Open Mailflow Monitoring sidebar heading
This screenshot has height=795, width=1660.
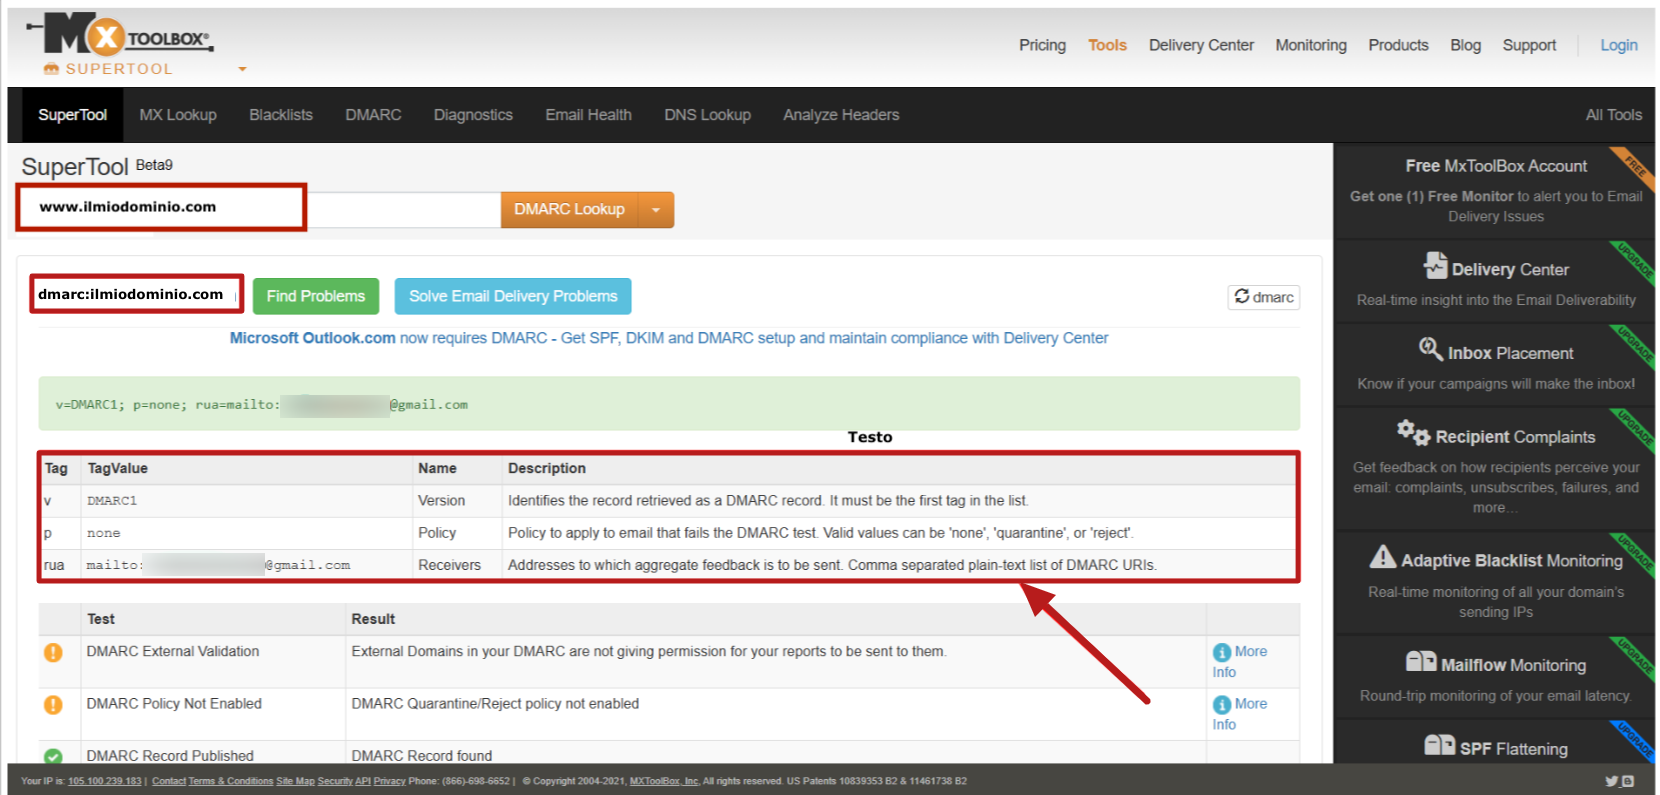(1513, 665)
